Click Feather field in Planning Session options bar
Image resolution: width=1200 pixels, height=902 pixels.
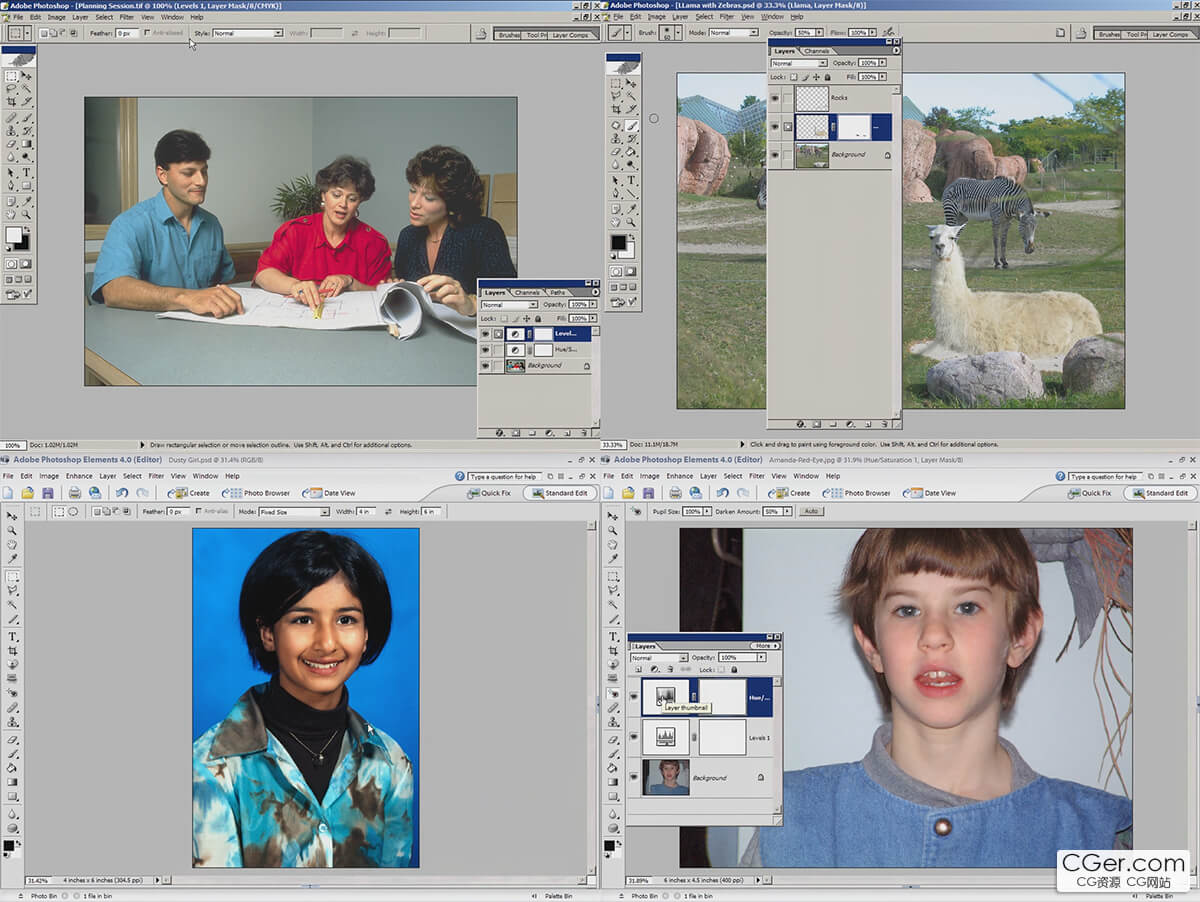pos(127,33)
